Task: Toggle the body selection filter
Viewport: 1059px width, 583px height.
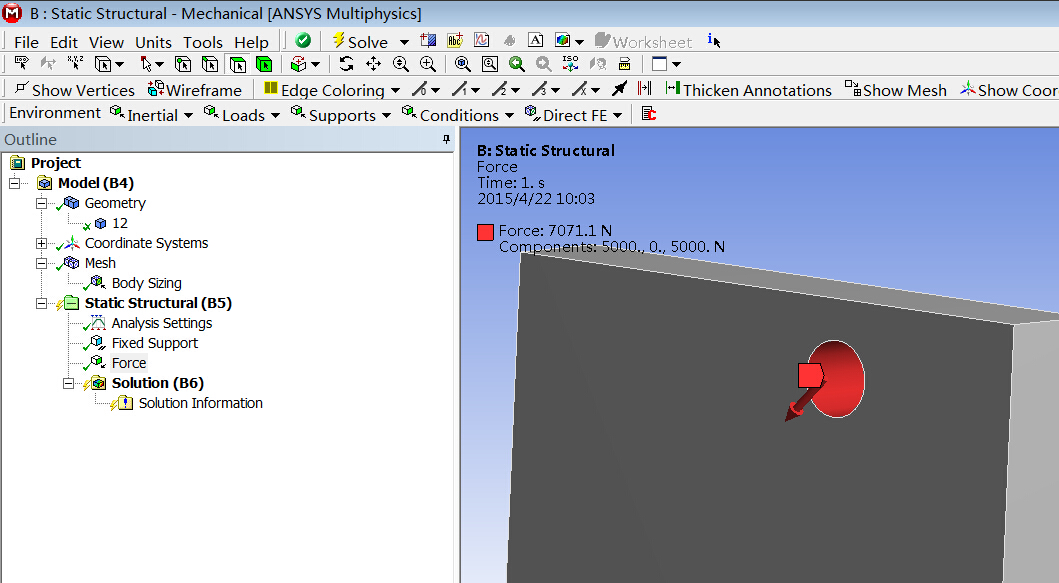Action: [264, 64]
